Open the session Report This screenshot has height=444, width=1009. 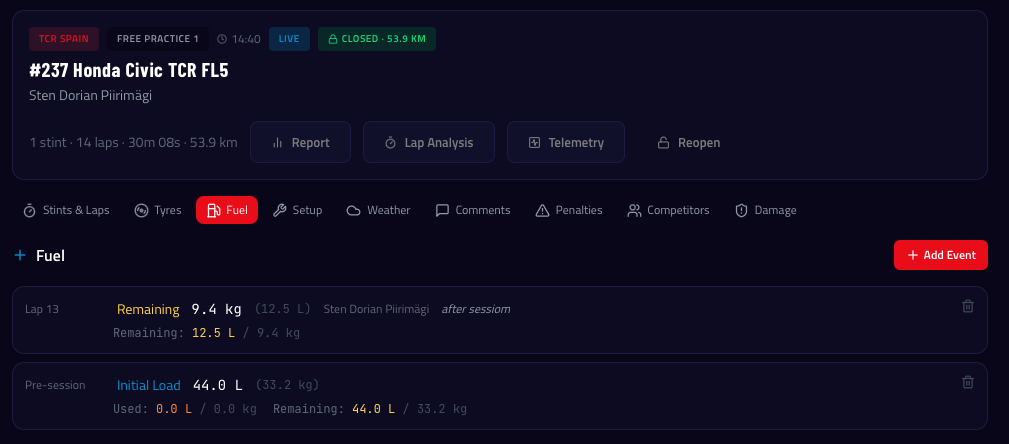300,142
